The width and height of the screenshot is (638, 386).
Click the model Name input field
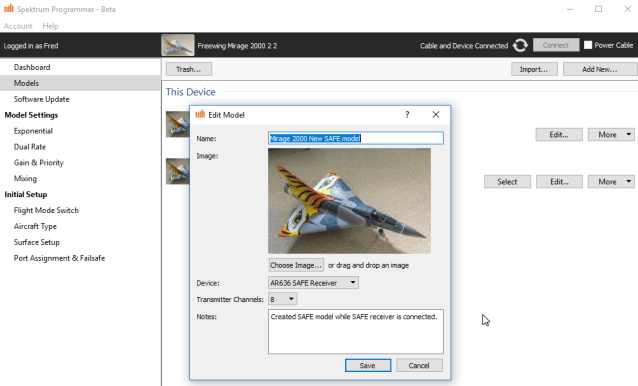356,138
